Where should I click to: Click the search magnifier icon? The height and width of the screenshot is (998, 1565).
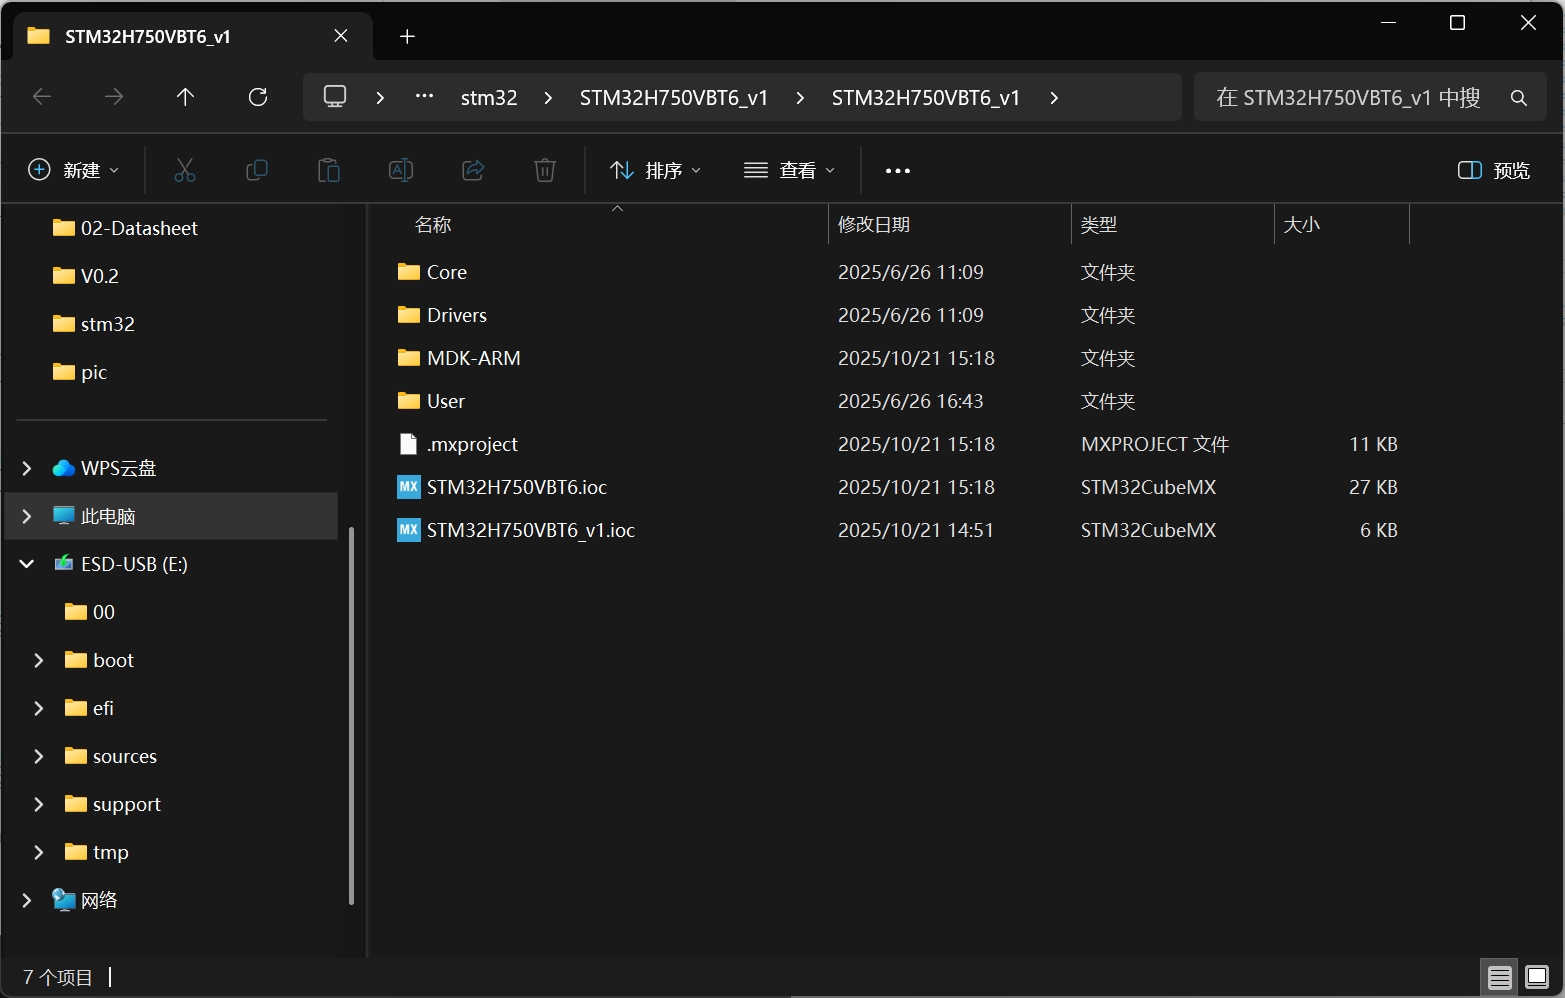pyautogui.click(x=1518, y=98)
